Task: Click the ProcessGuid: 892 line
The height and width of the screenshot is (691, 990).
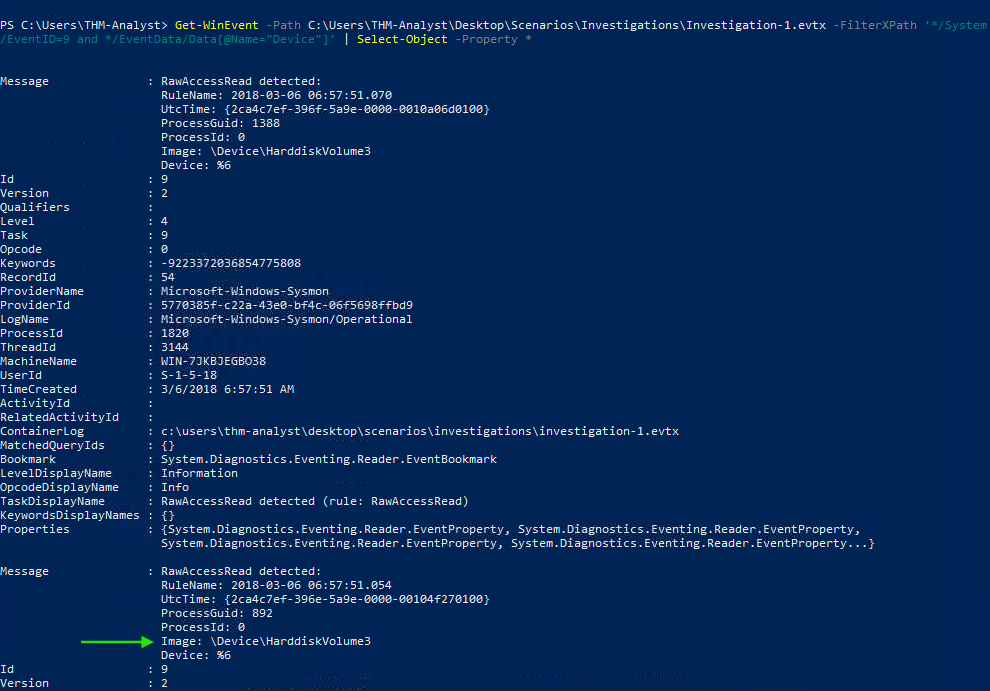Action: coord(217,613)
